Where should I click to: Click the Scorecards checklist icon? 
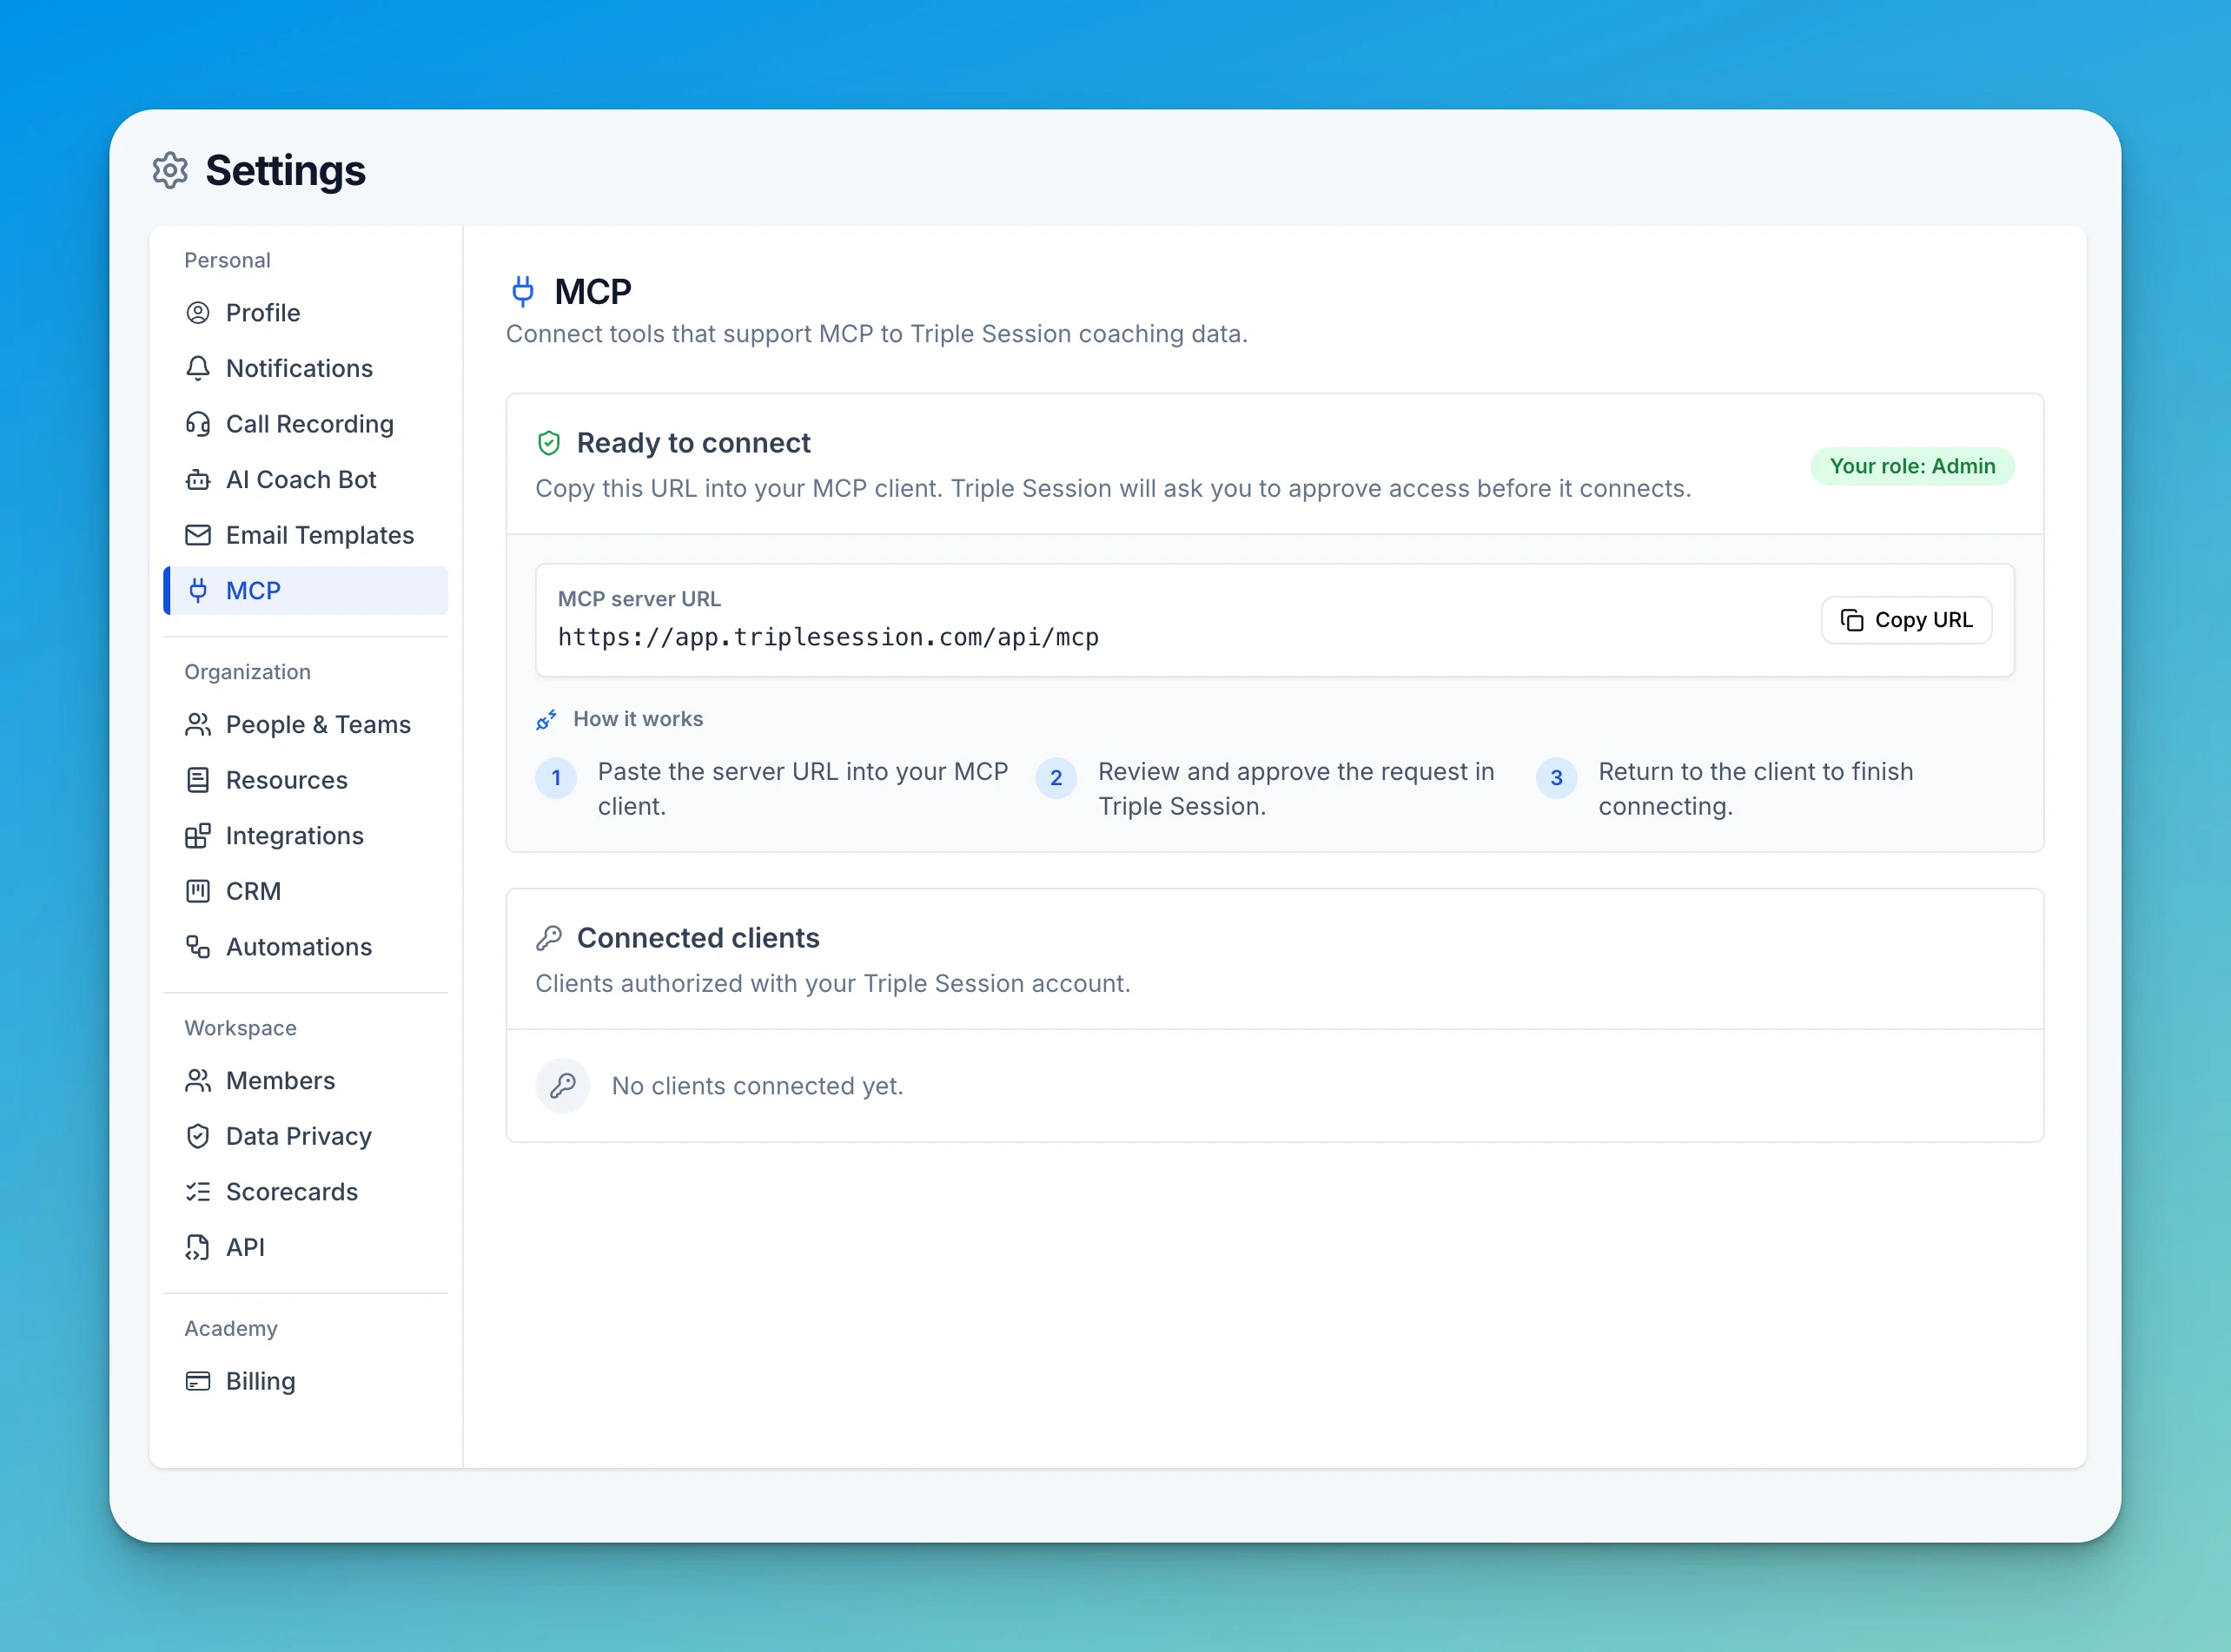tap(198, 1191)
